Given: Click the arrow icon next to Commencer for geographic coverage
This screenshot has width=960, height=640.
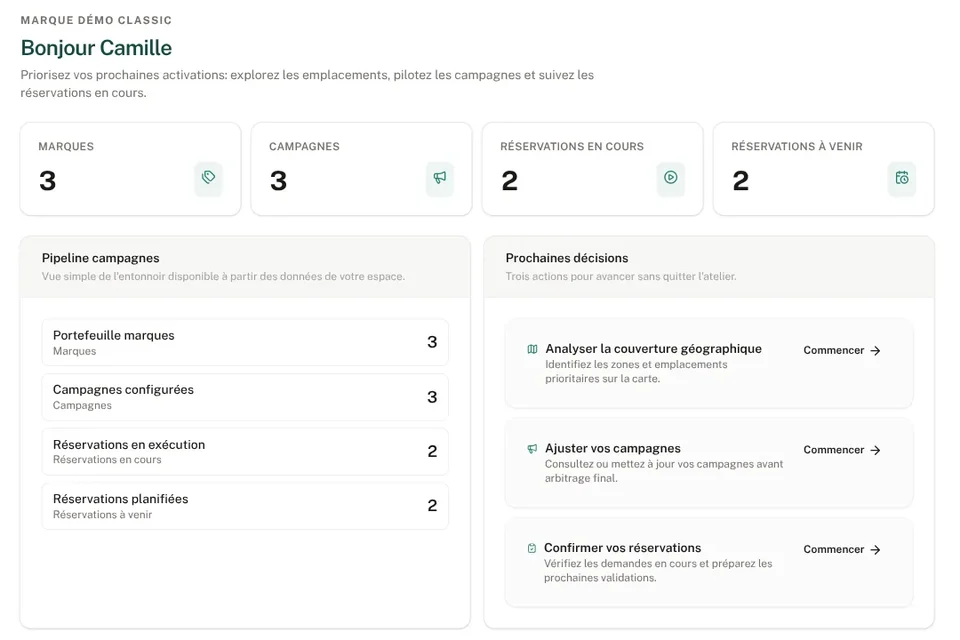Looking at the screenshot, I should pyautogui.click(x=876, y=350).
